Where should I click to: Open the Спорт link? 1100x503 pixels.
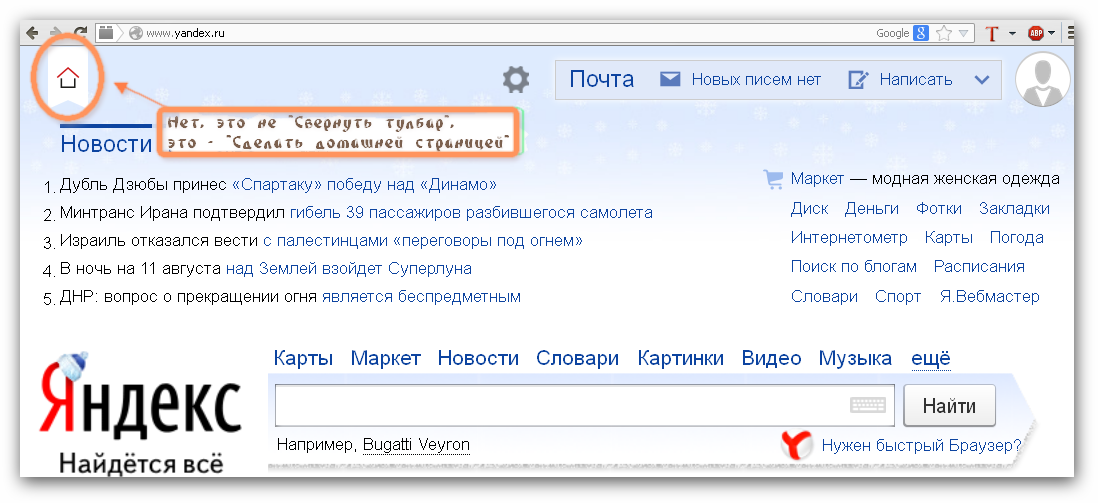click(898, 297)
